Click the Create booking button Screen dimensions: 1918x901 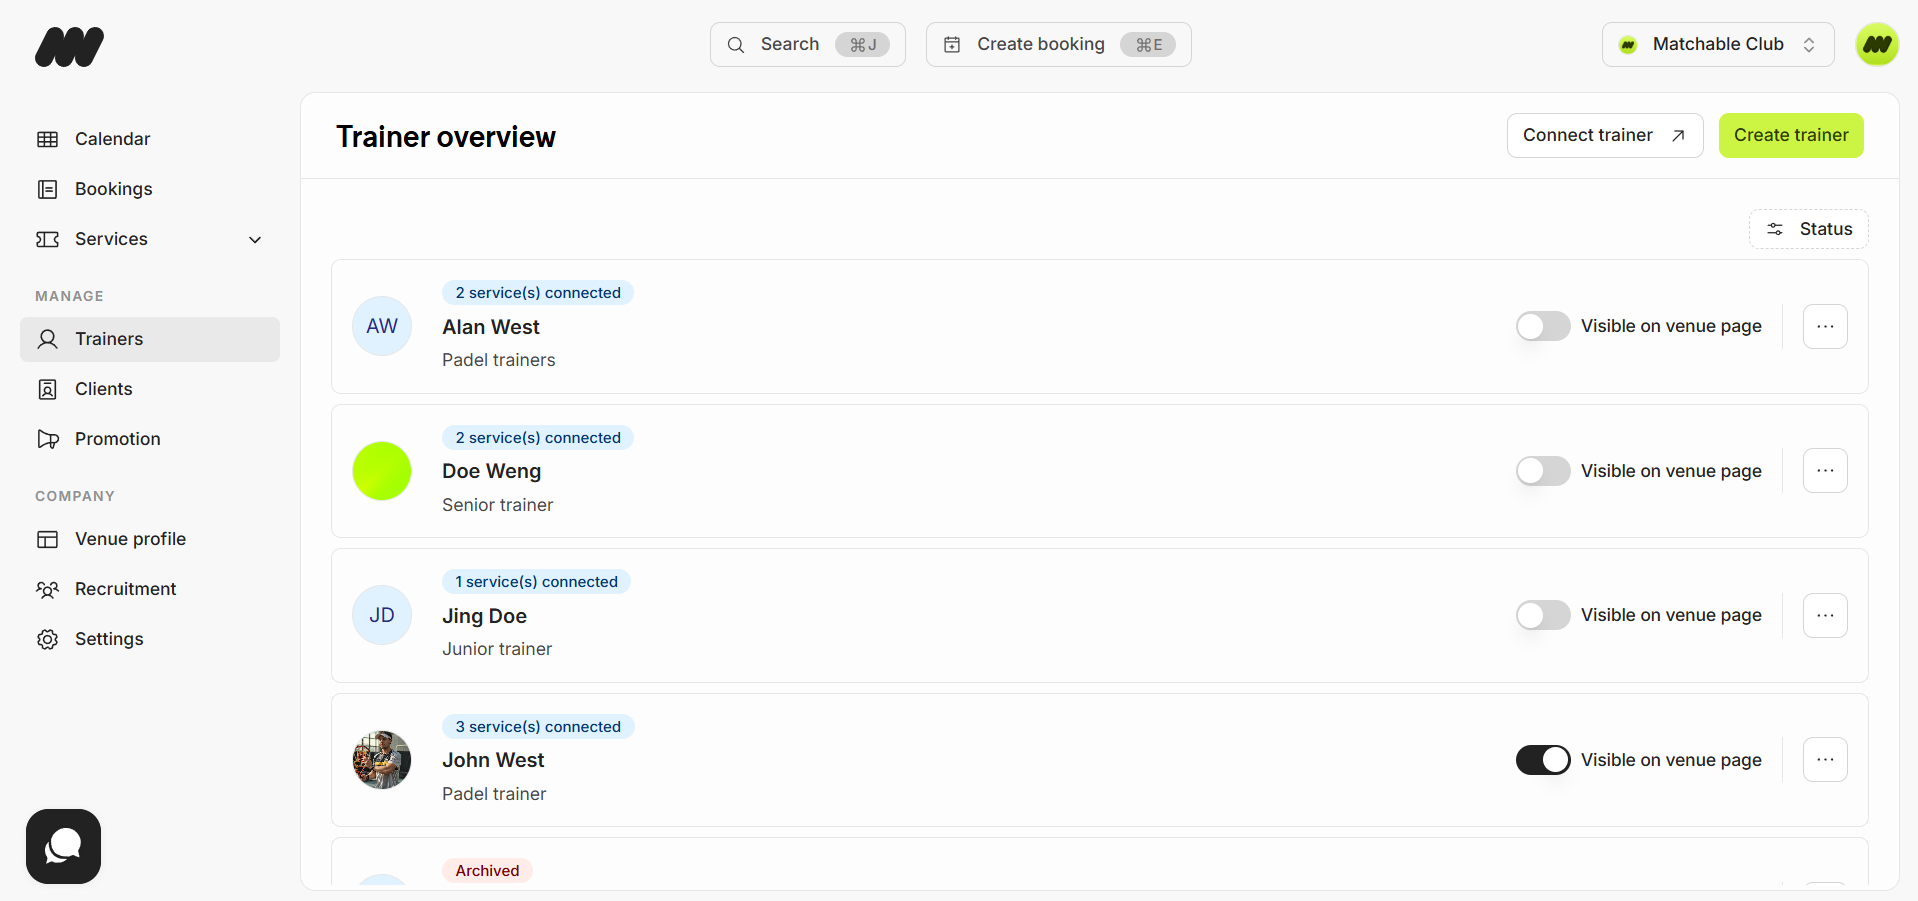[1058, 45]
